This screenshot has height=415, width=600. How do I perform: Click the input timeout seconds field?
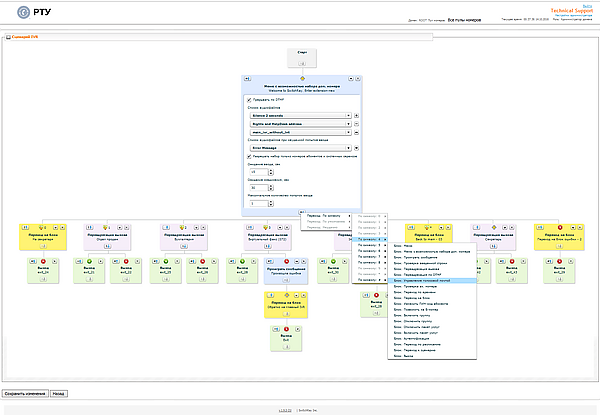[x=257, y=172]
